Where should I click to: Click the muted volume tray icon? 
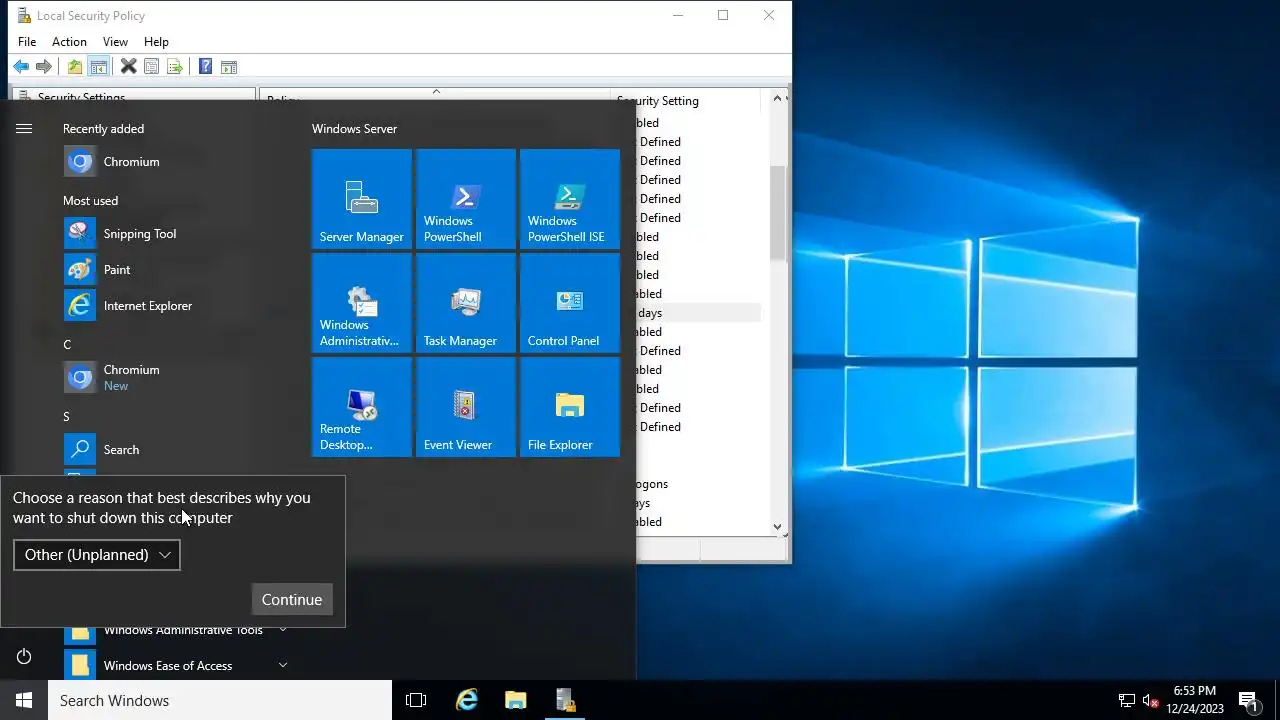(1151, 700)
